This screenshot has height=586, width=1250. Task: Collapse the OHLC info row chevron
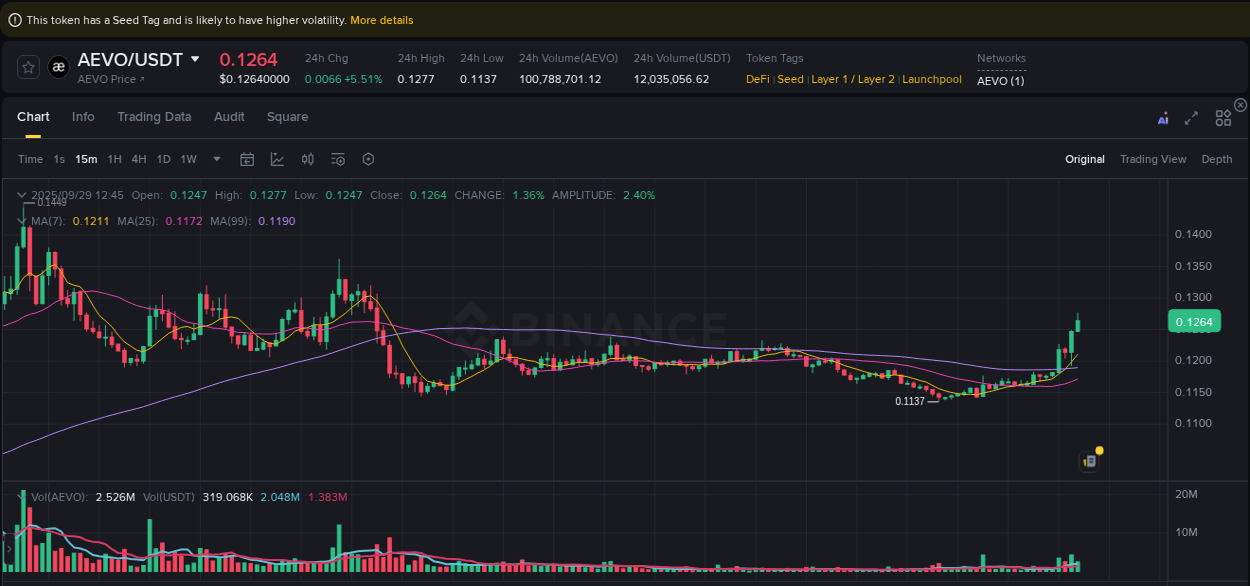point(22,195)
